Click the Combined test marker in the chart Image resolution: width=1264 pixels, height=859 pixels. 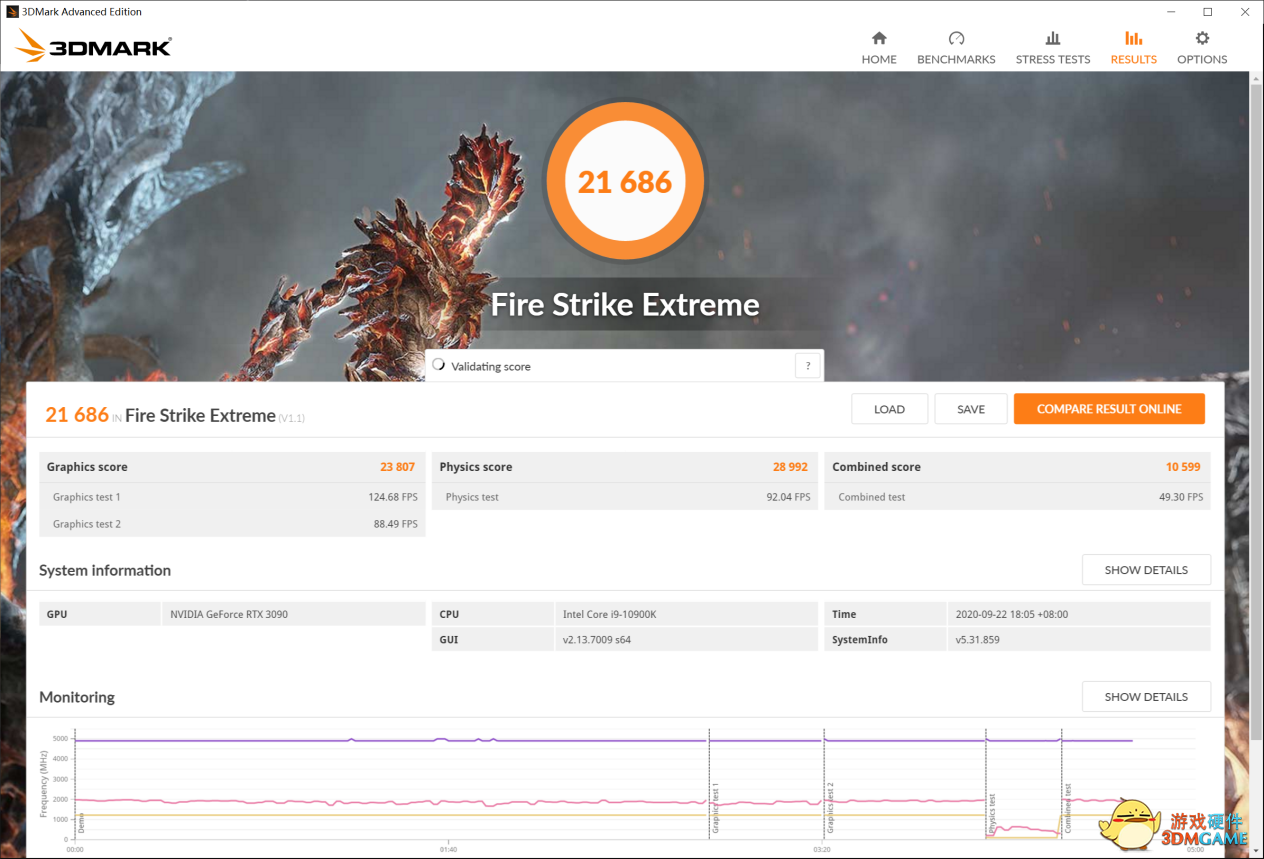tap(1068, 809)
